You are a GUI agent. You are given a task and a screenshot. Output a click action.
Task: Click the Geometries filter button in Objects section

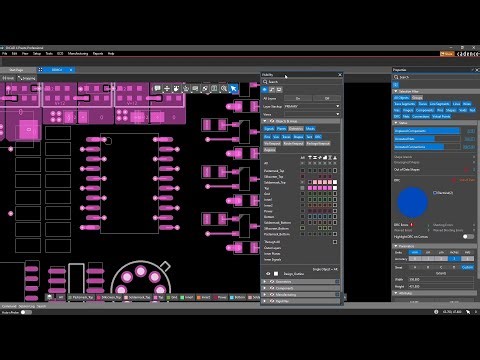click(296, 129)
